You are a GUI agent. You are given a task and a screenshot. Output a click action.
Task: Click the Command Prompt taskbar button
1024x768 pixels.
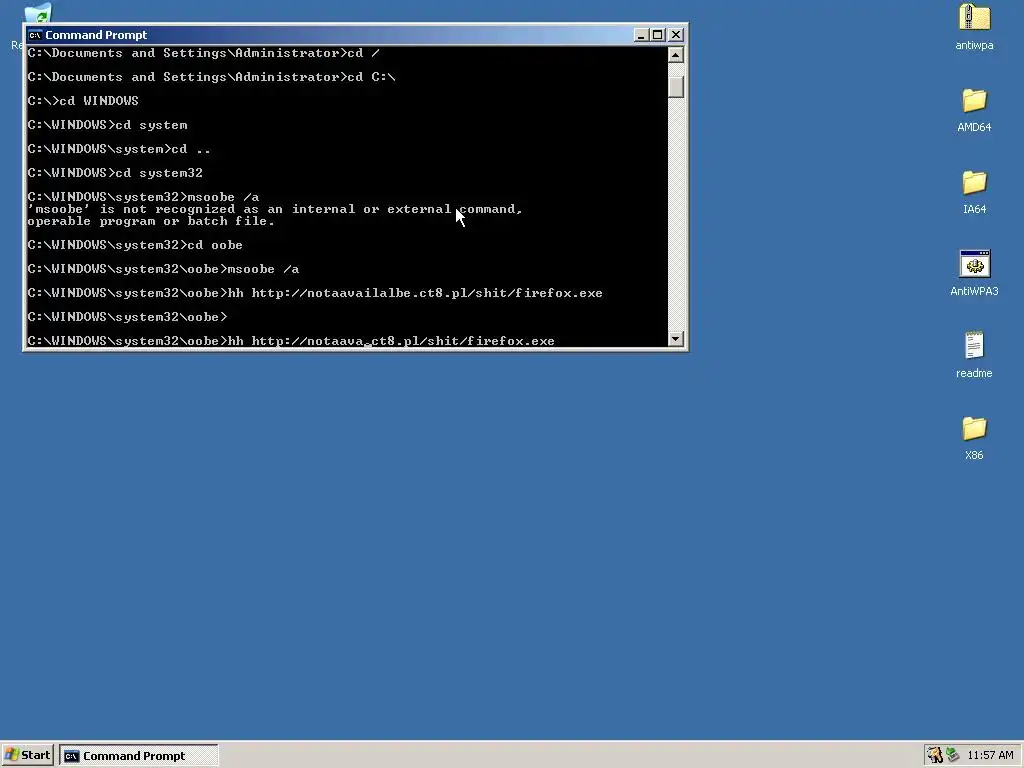coord(138,756)
